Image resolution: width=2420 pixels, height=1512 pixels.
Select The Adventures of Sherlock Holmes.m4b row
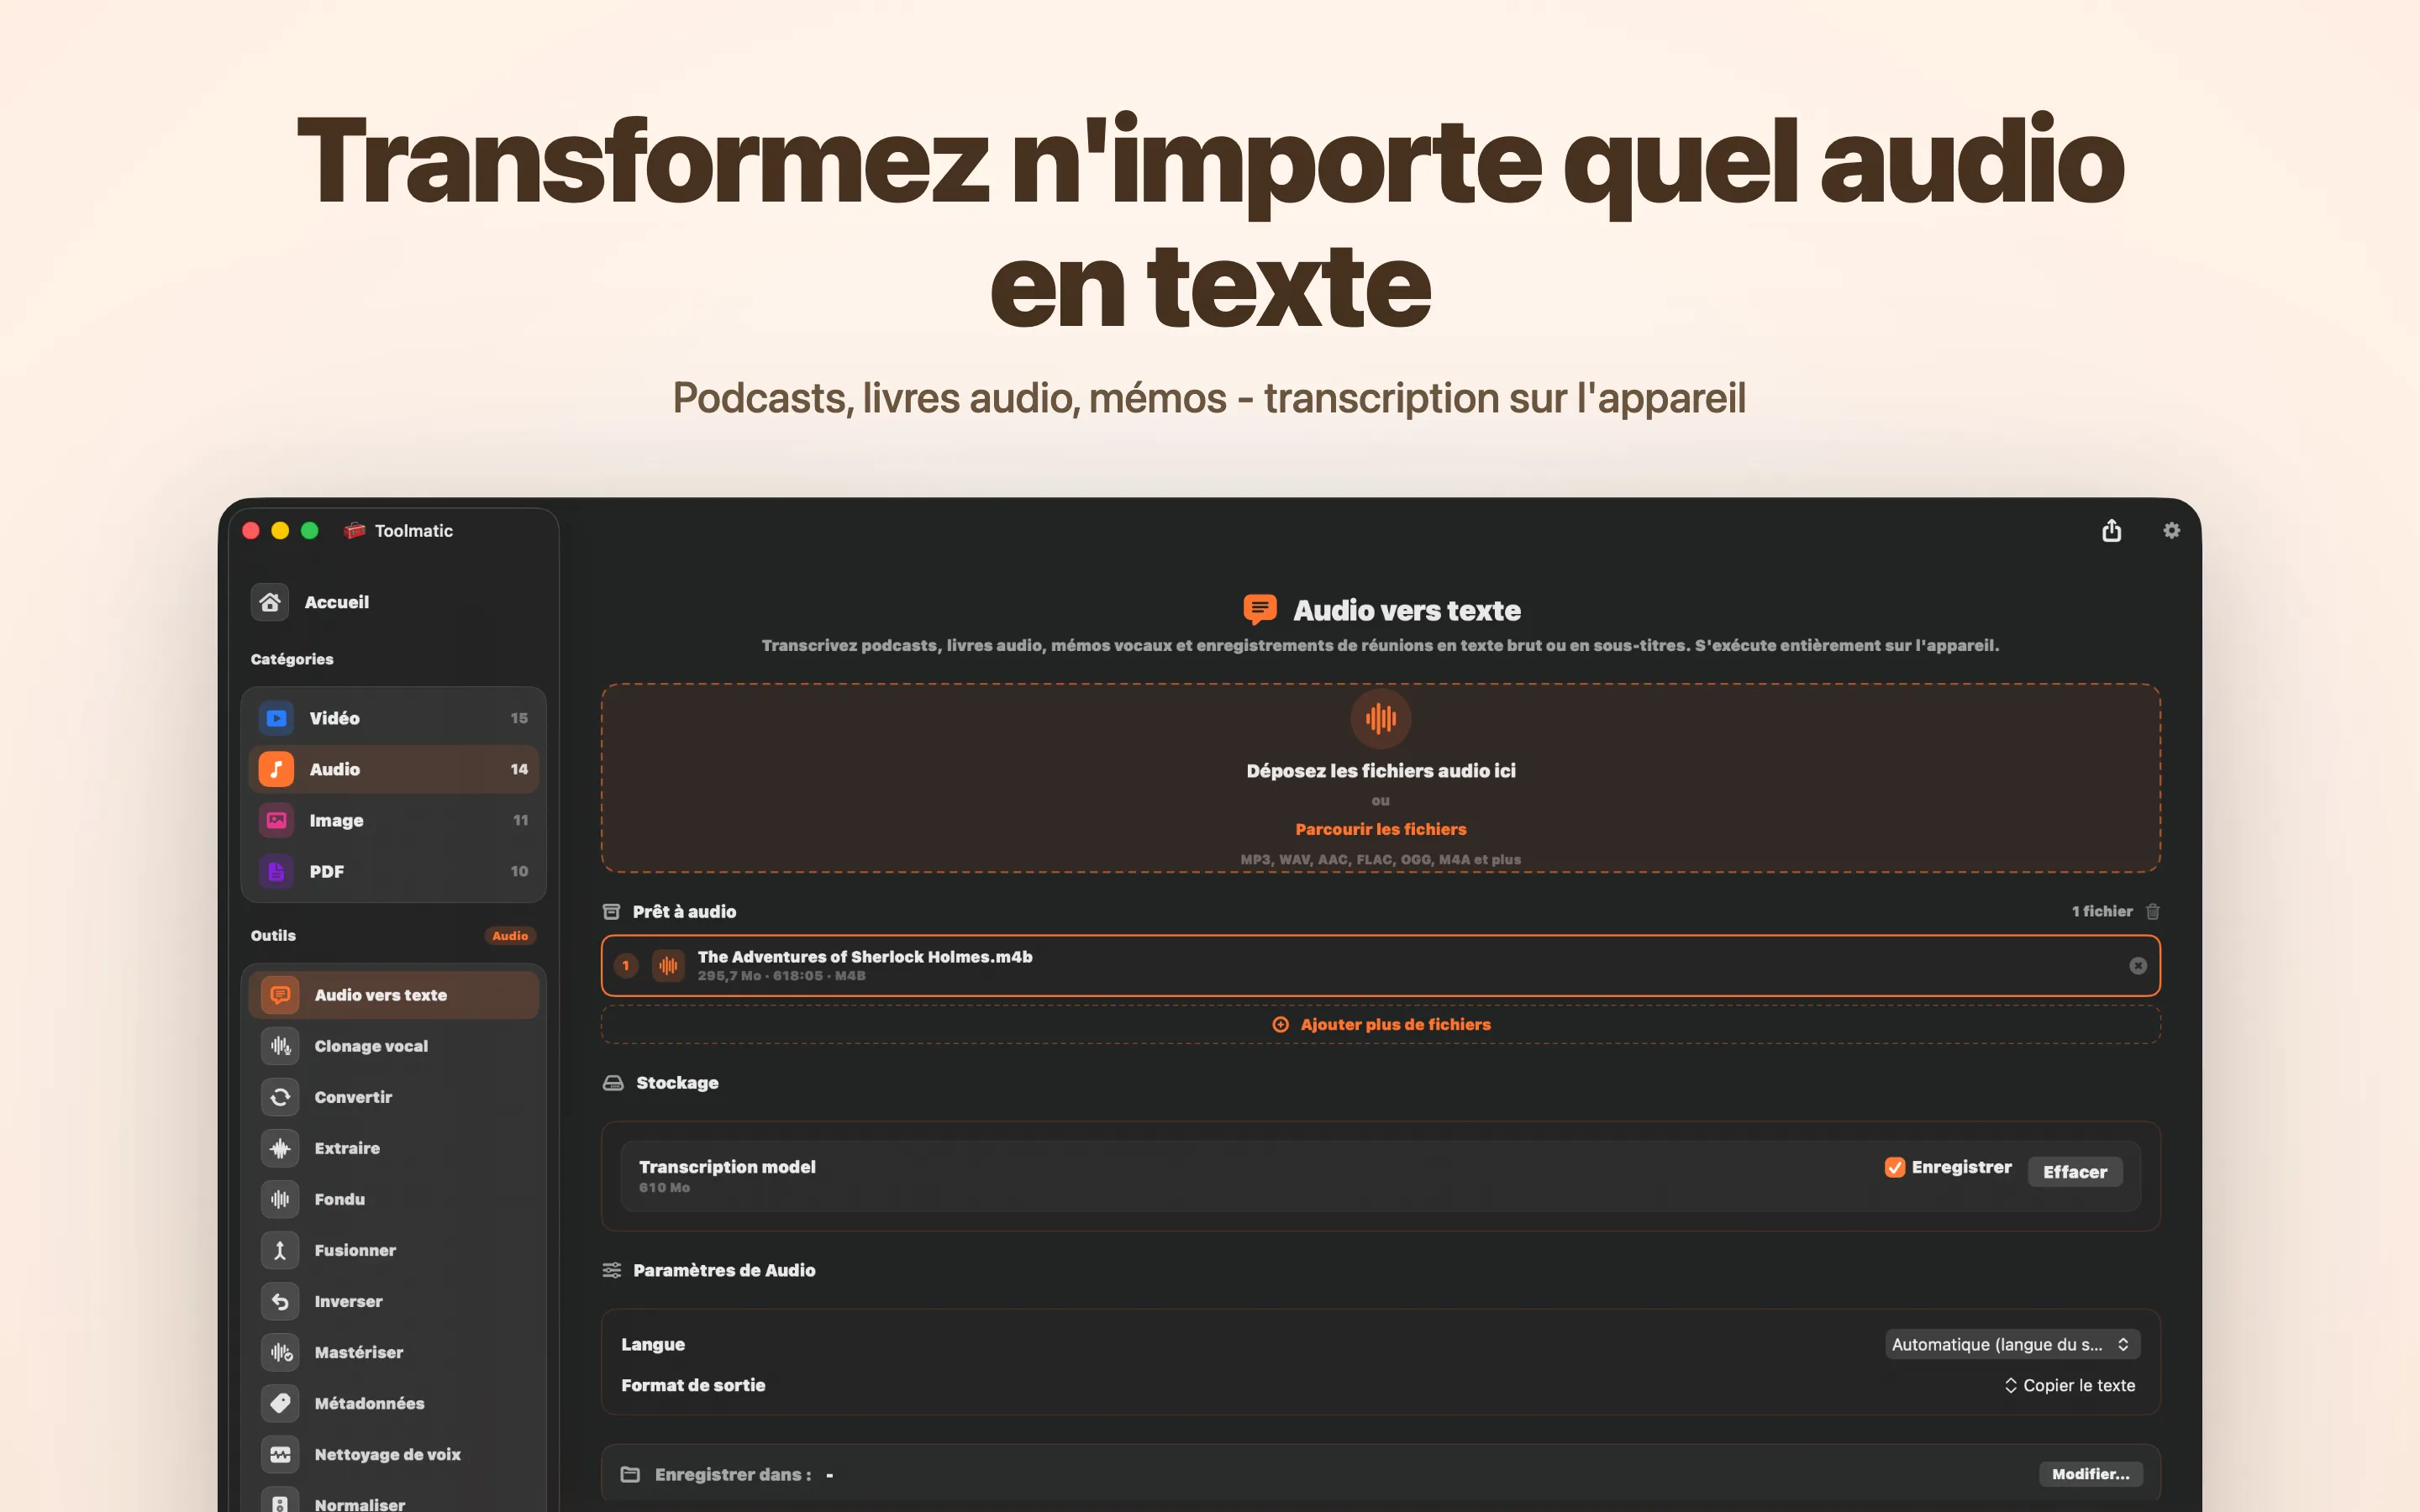1380,965
